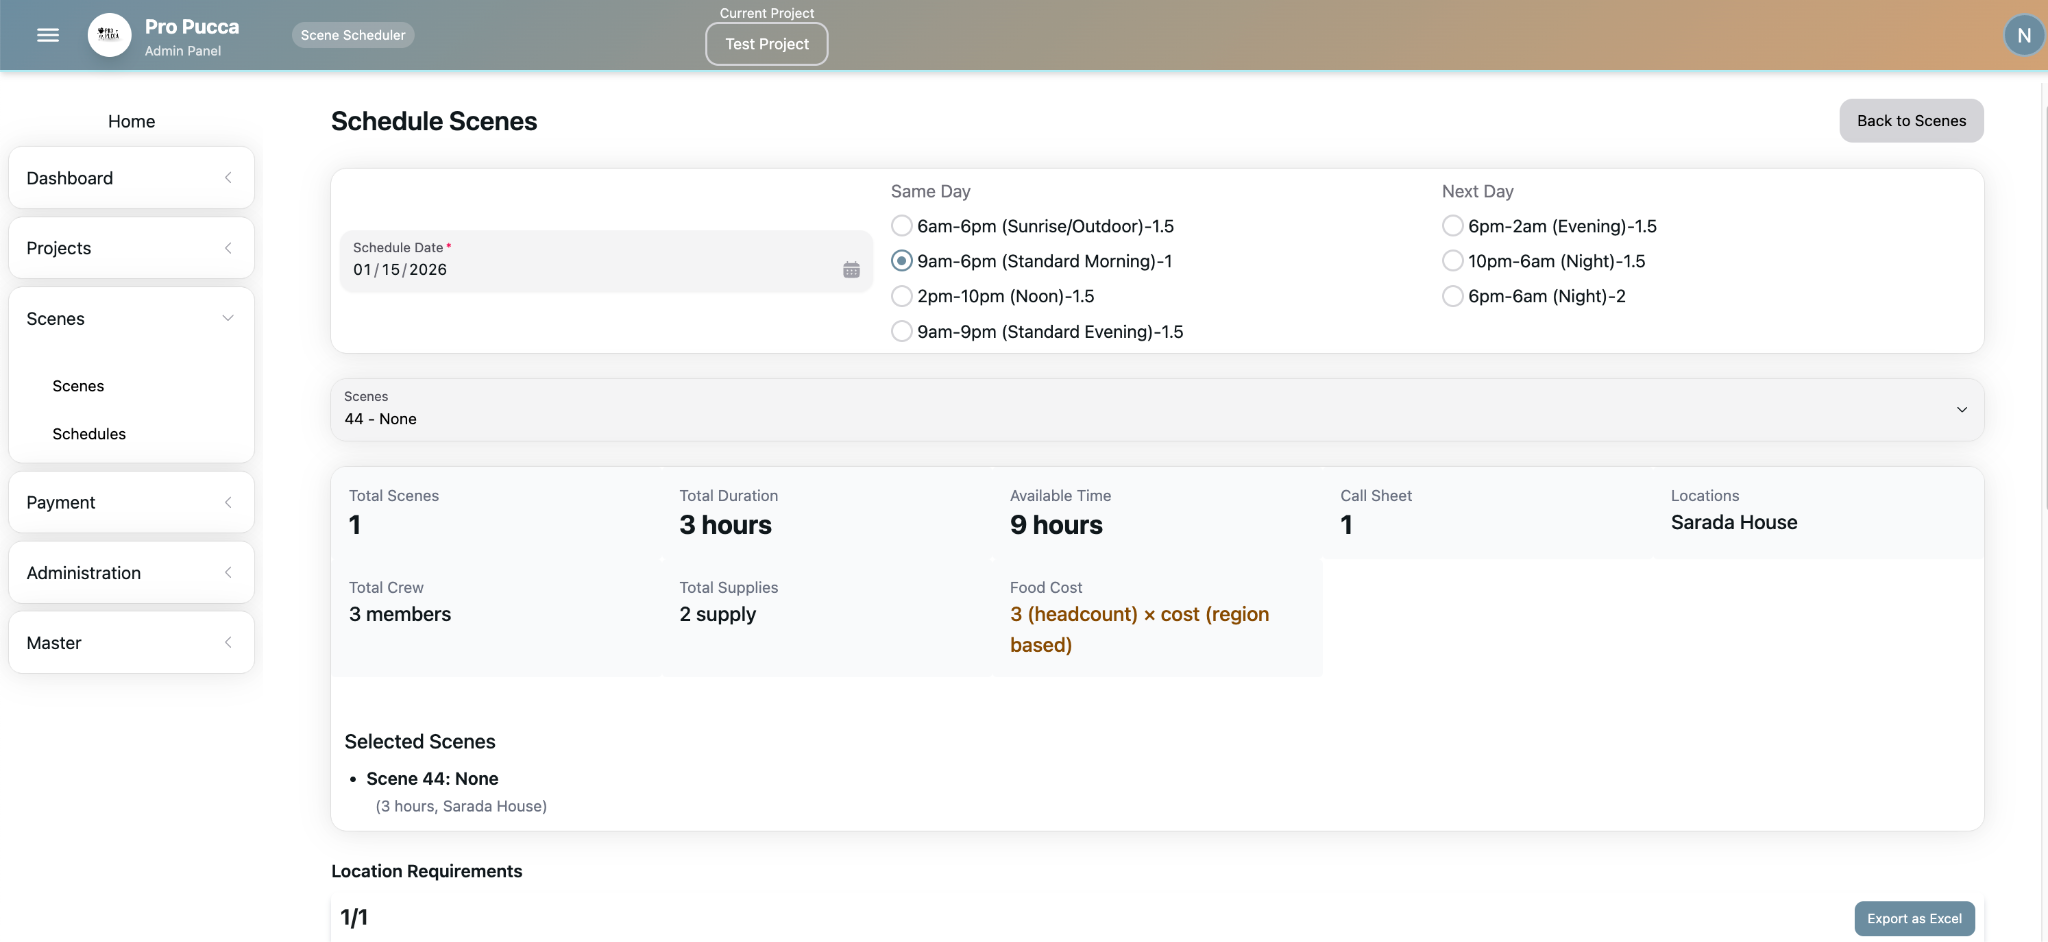Open the hamburger menu icon
Viewport: 2048px width, 942px height.
(x=47, y=36)
